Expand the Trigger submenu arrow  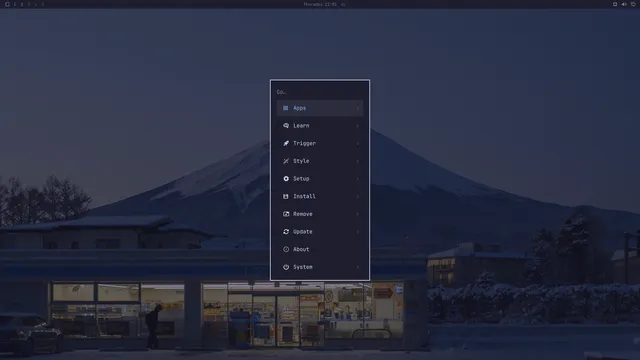[x=358, y=143]
